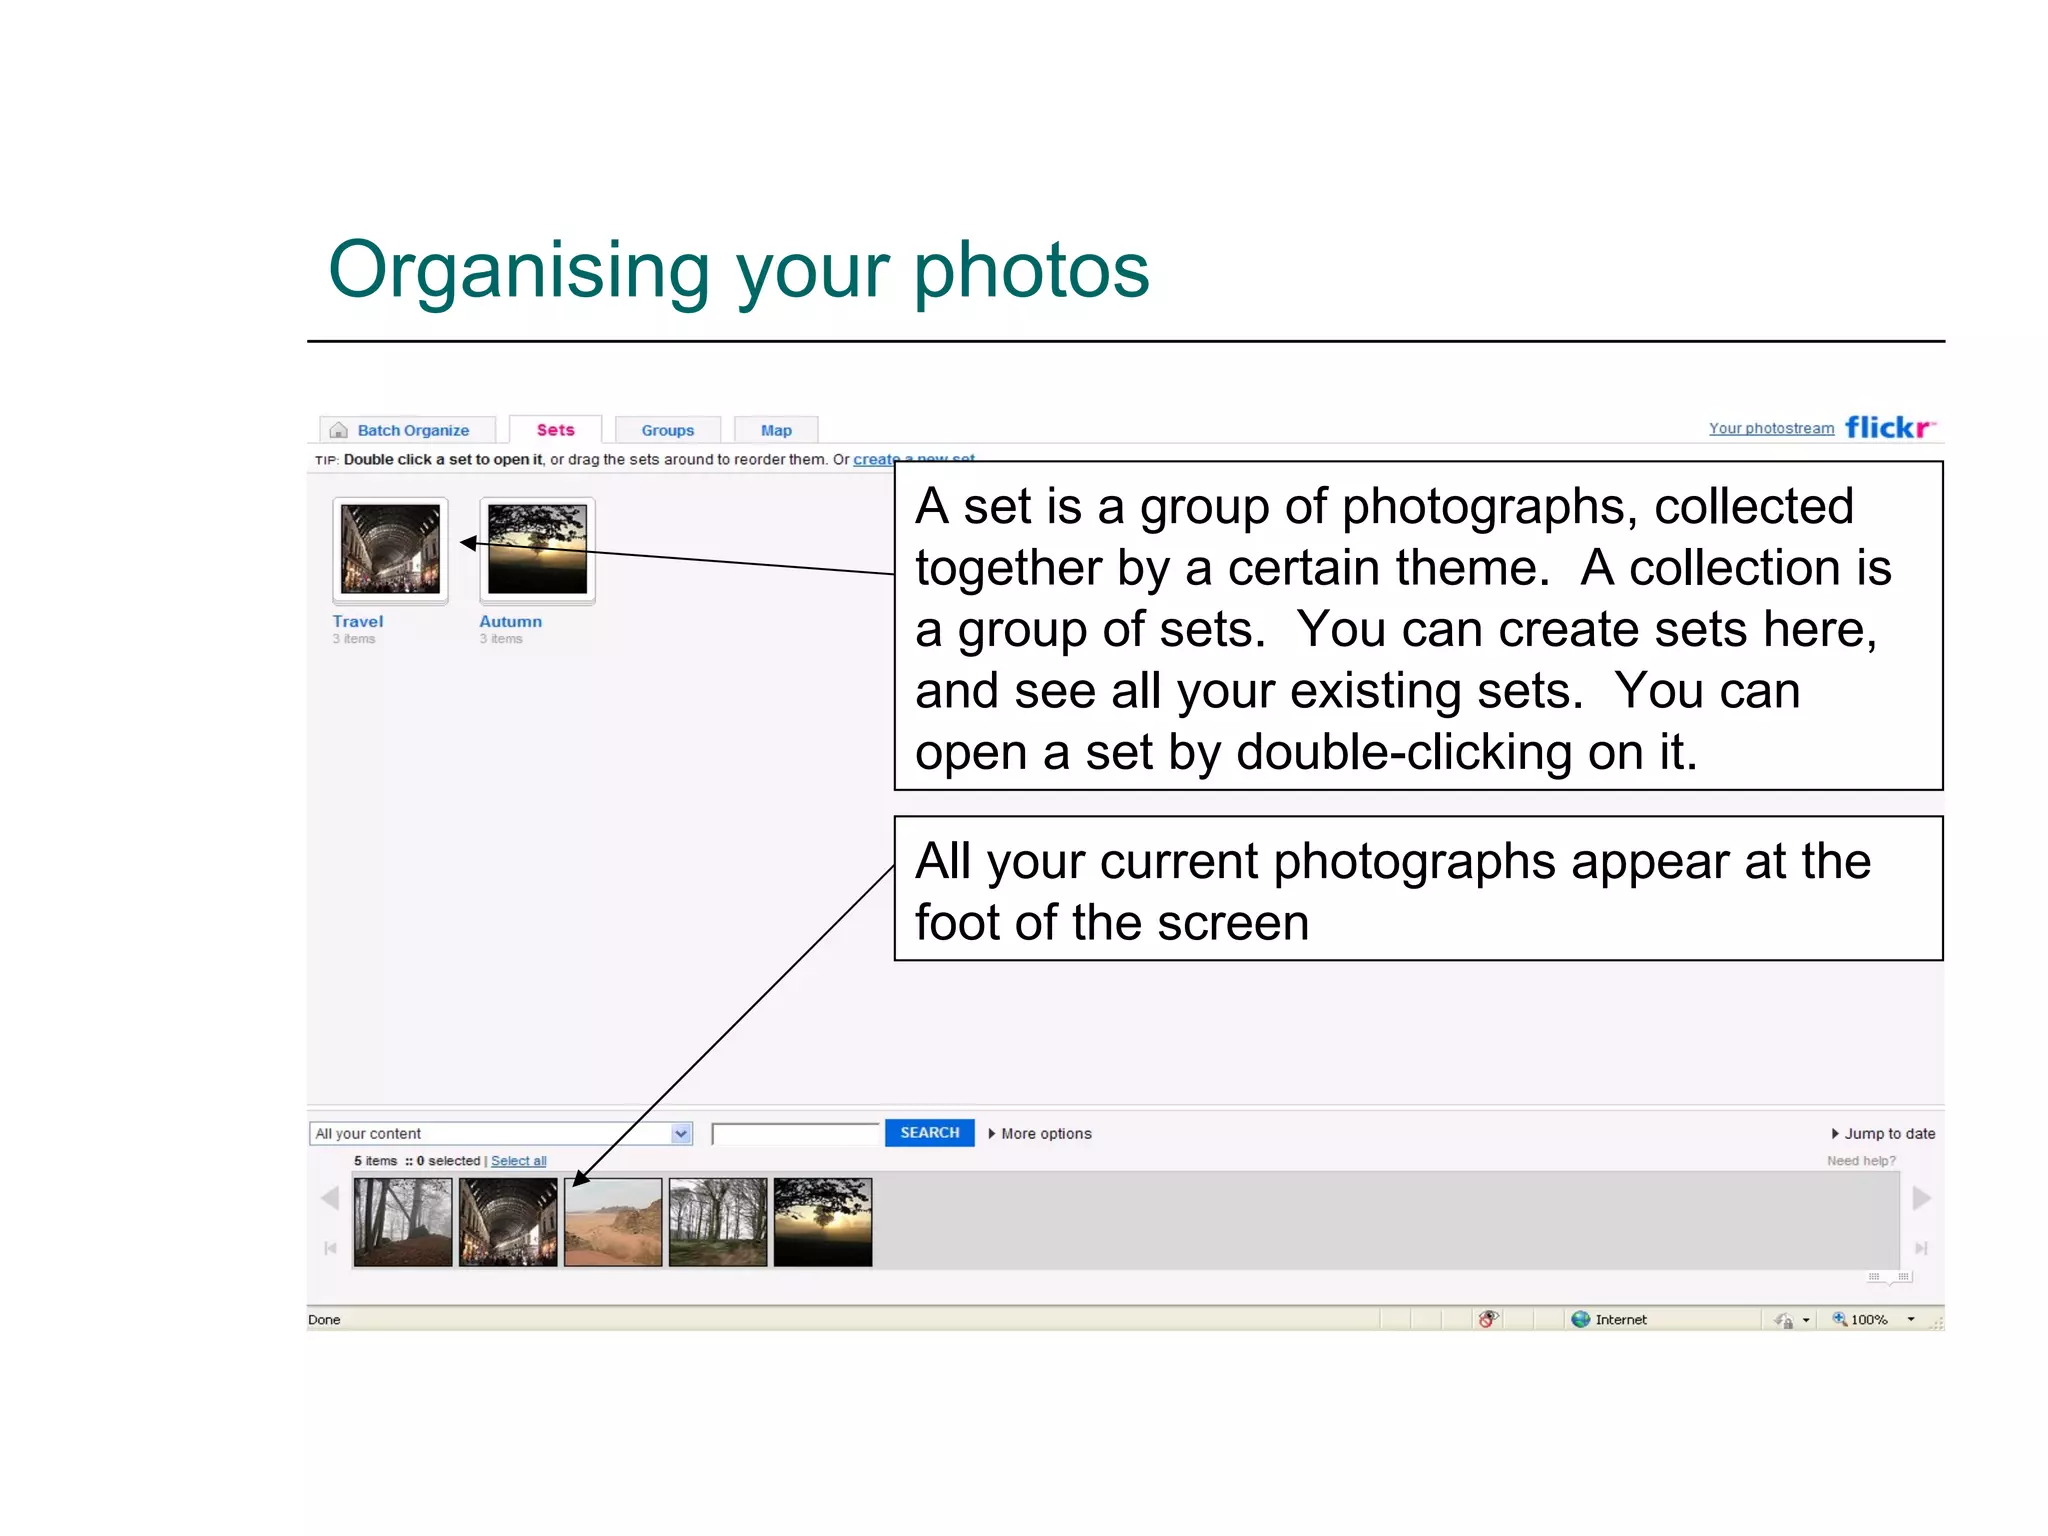Open the 100% zoom level dropdown
The width and height of the screenshot is (2048, 1536).
pyautogui.click(x=1911, y=1319)
